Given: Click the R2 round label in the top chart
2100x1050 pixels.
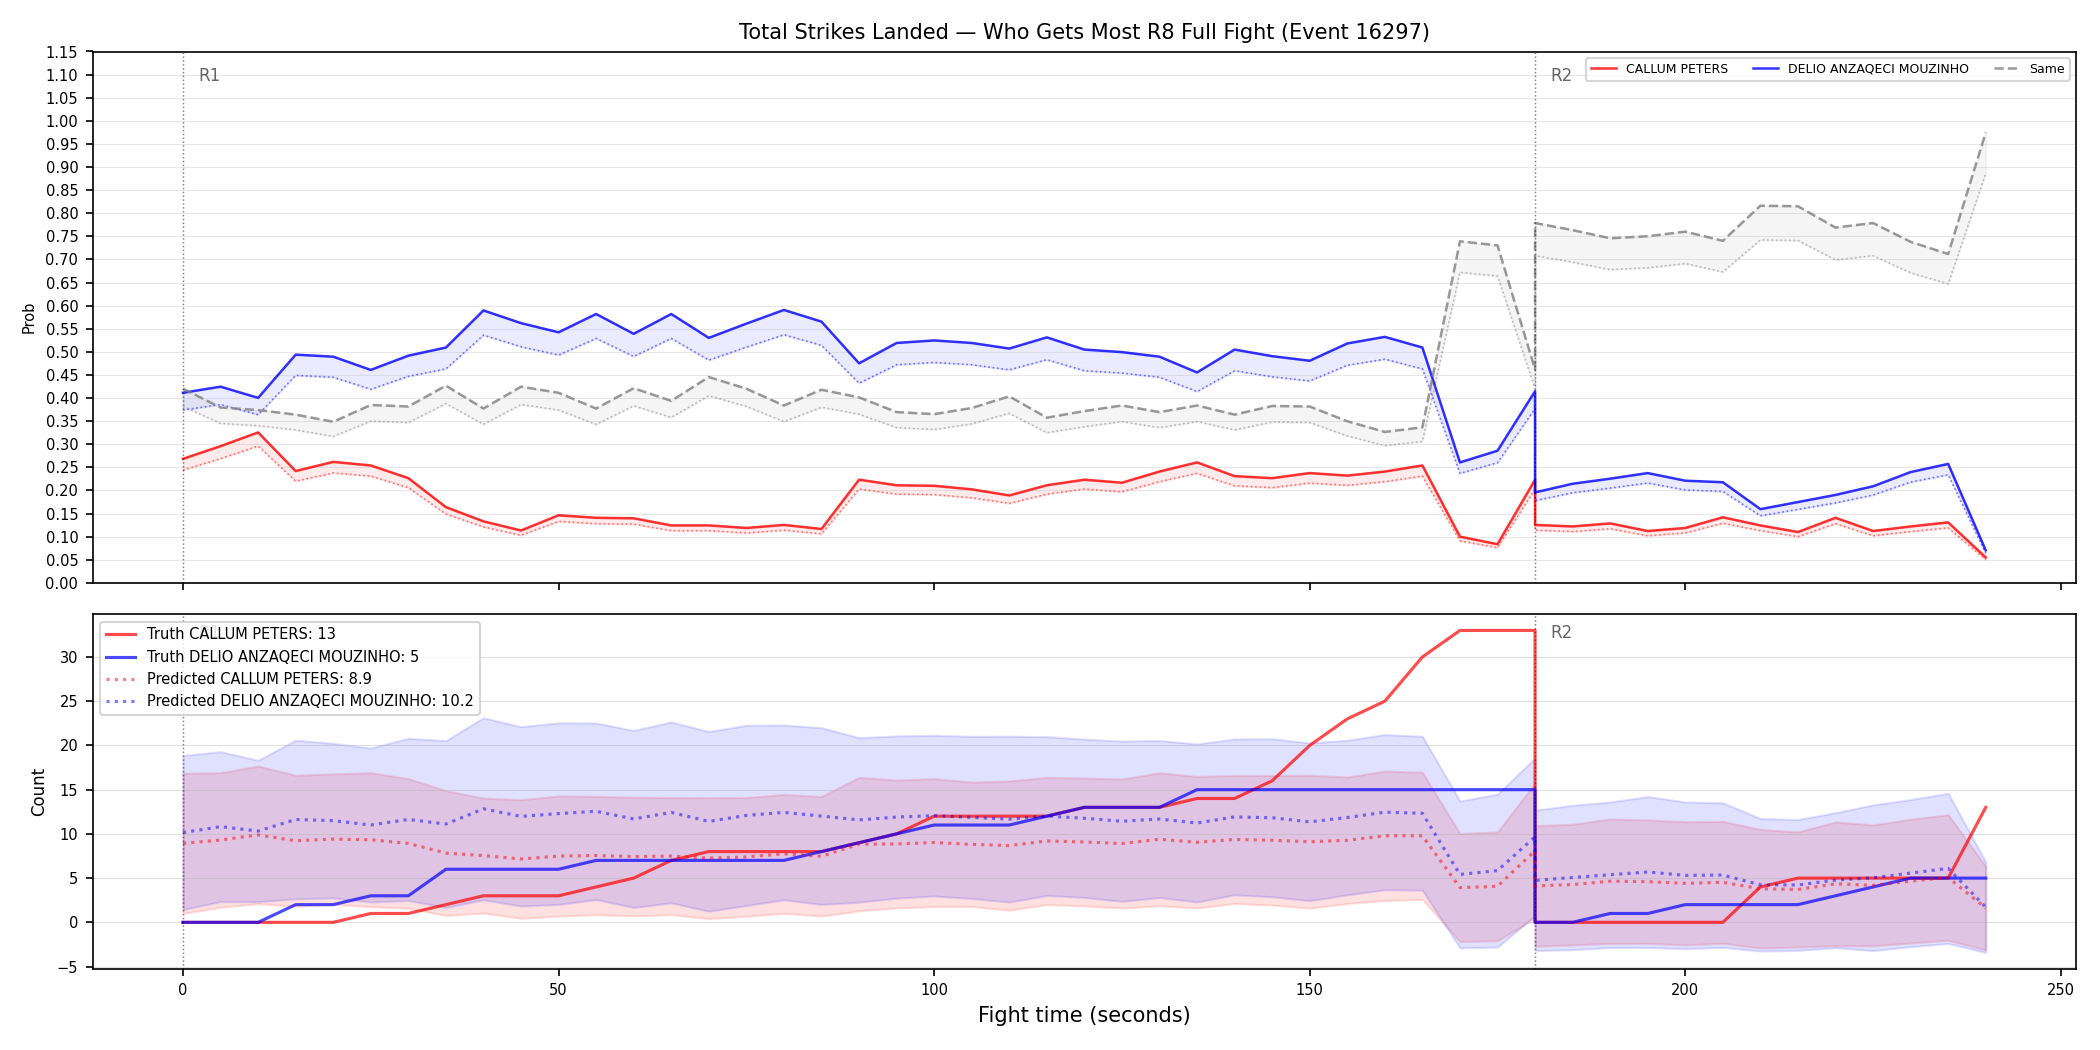Looking at the screenshot, I should (x=1561, y=75).
